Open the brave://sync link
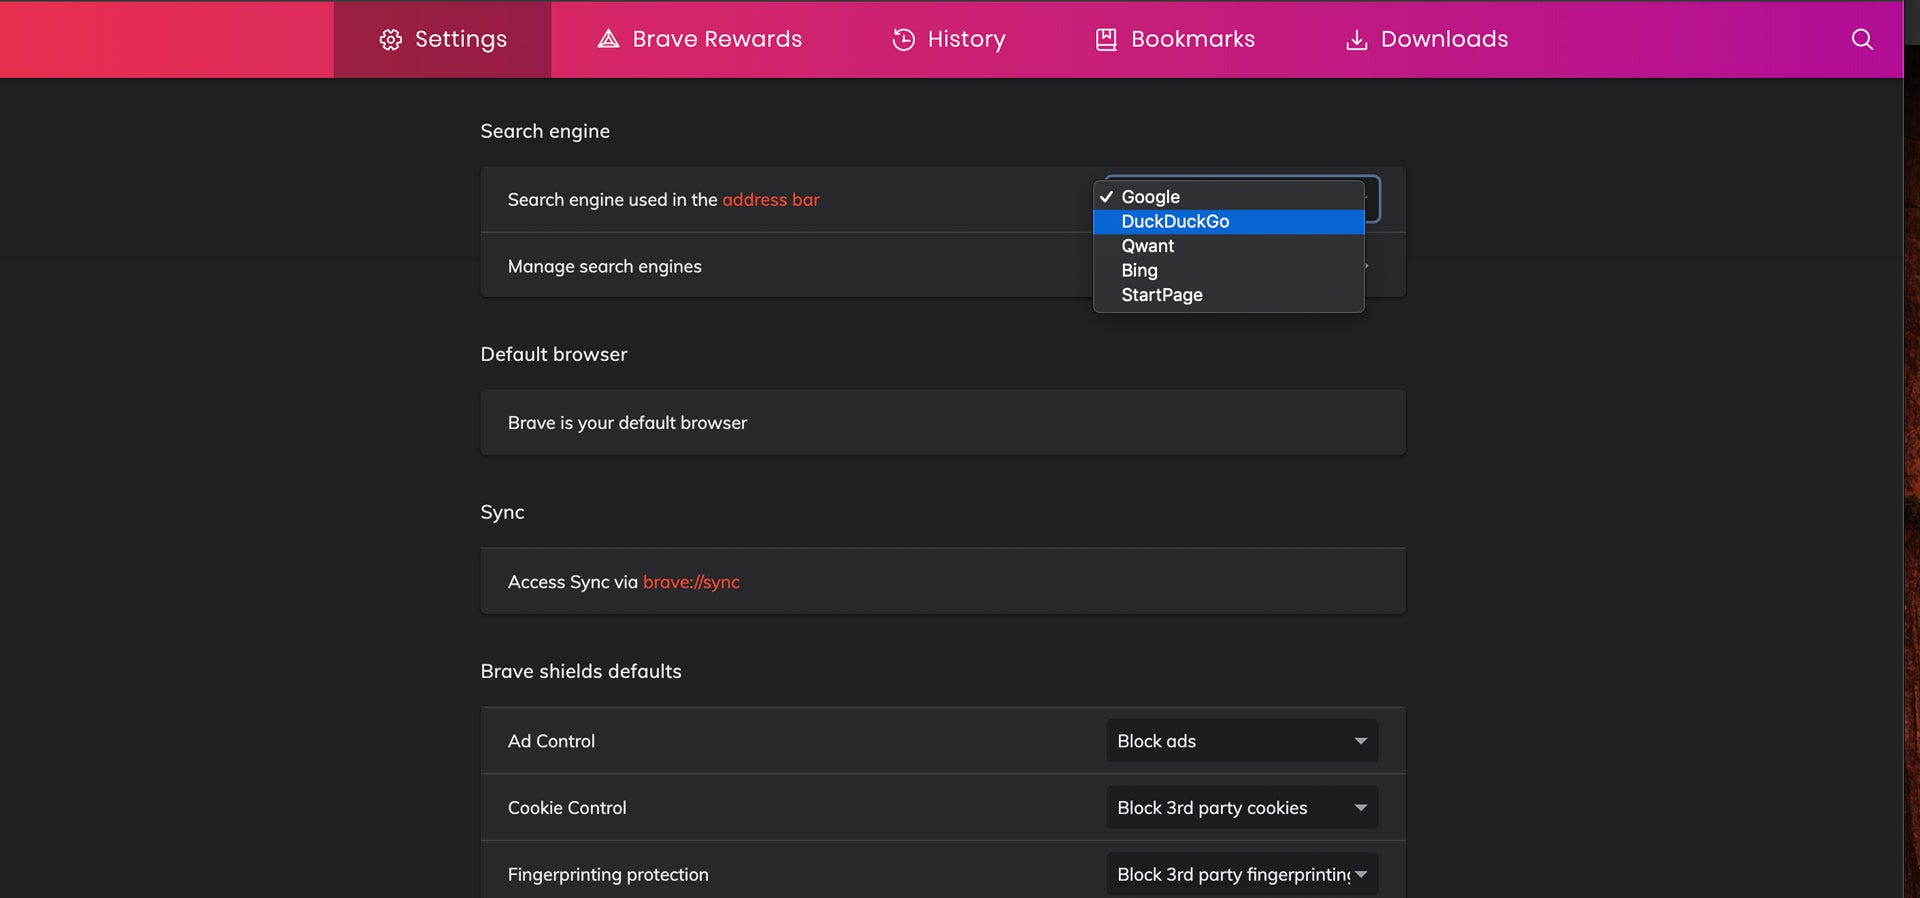This screenshot has height=898, width=1920. click(x=691, y=582)
